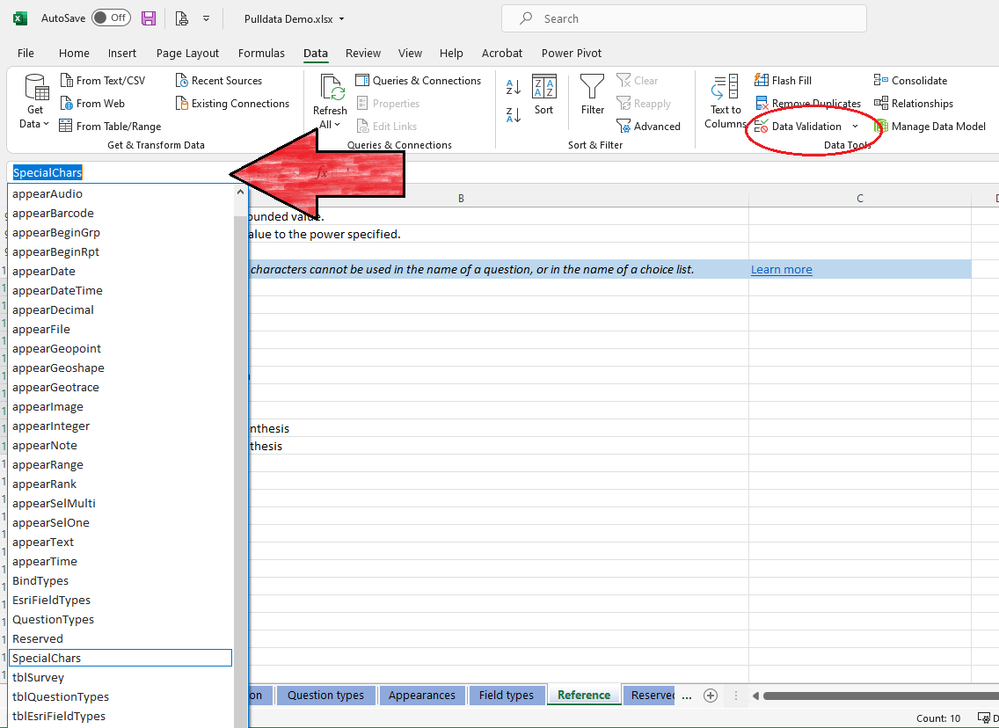The image size is (999, 728).
Task: Click Remove Duplicates
Action: coord(808,103)
